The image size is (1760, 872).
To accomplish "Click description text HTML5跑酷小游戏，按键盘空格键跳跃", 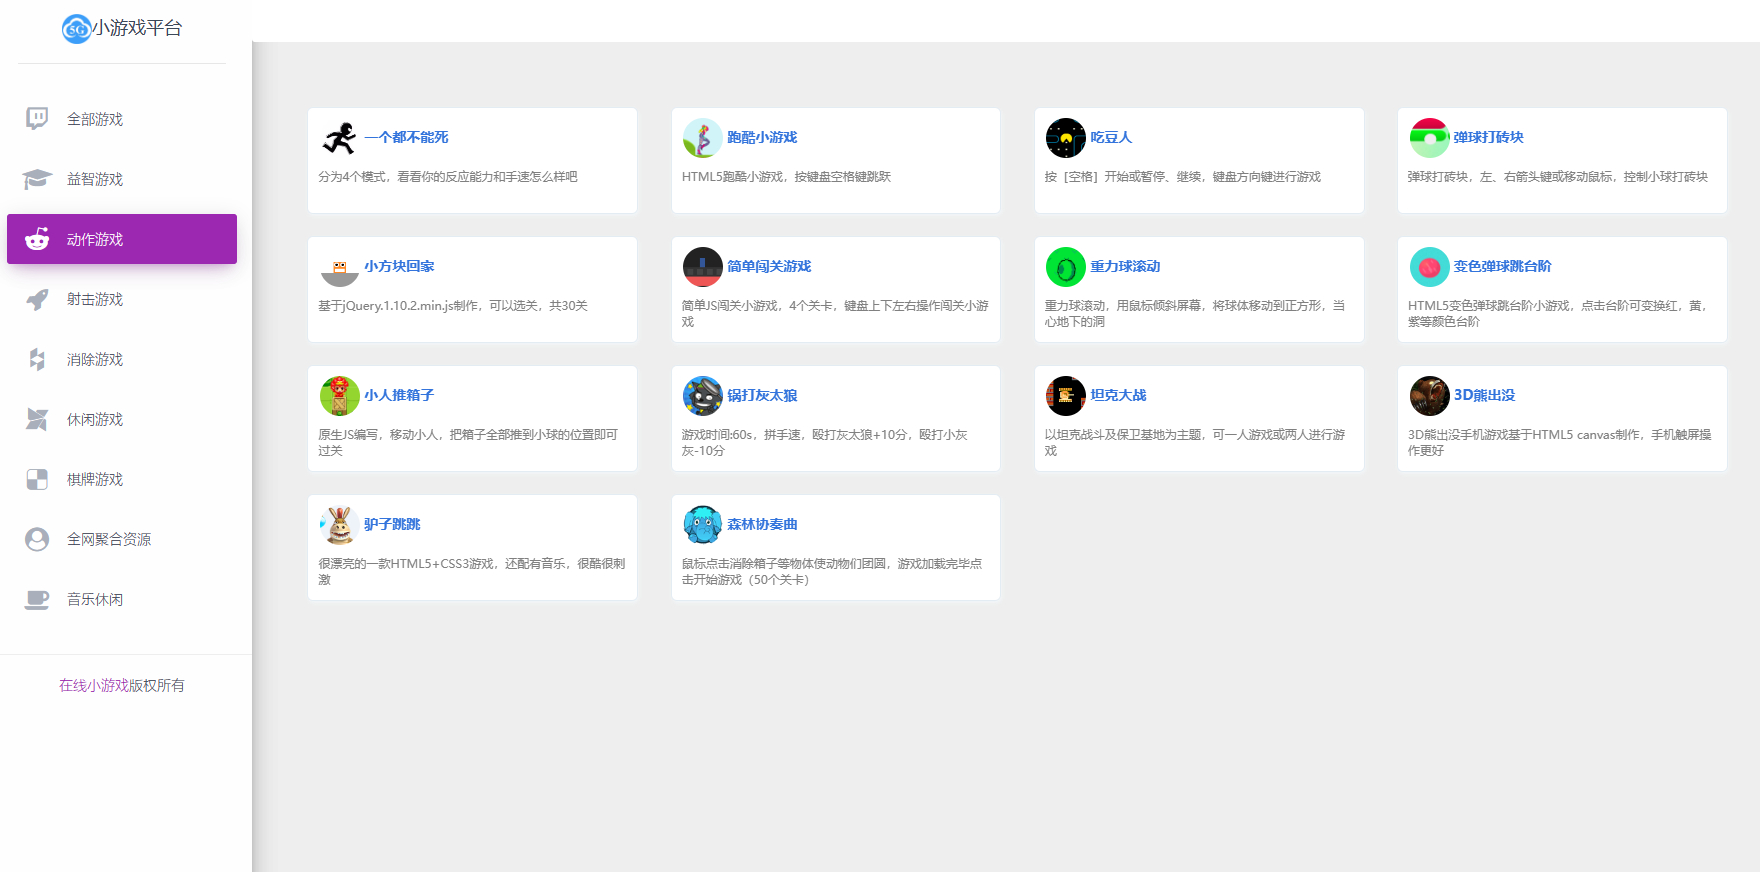I will 786,177.
